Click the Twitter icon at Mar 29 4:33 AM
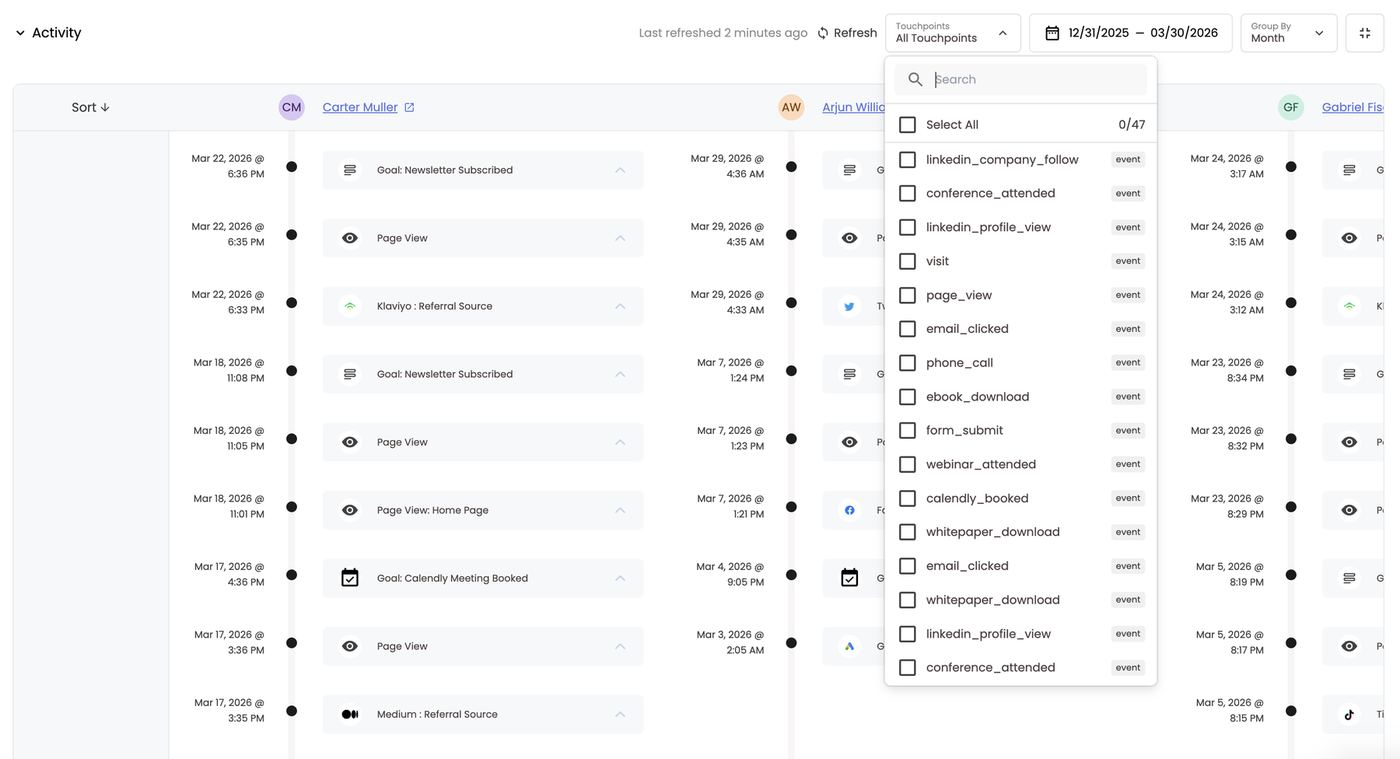The width and height of the screenshot is (1400, 759). tap(849, 306)
